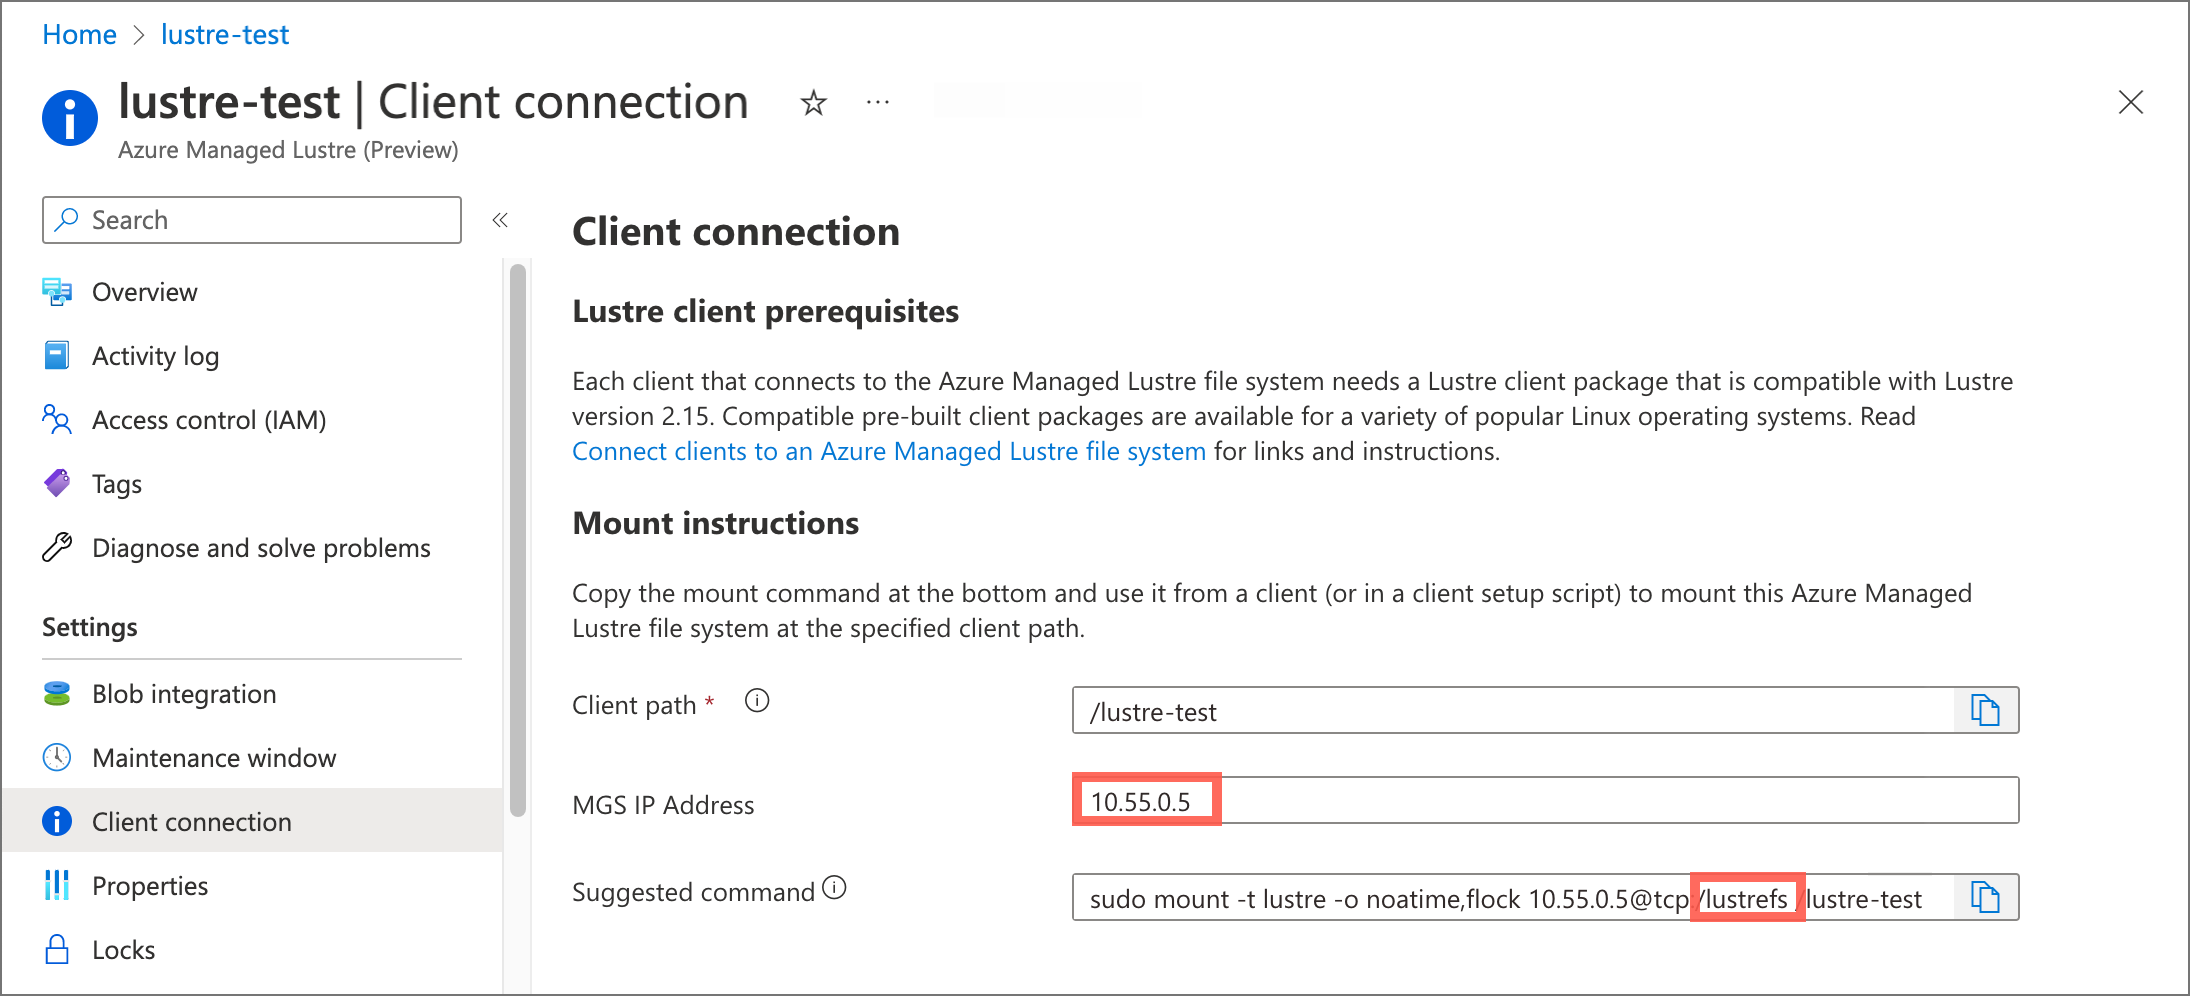Open Properties from the Settings menu
Viewport: 2190px width, 996px height.
pos(150,885)
